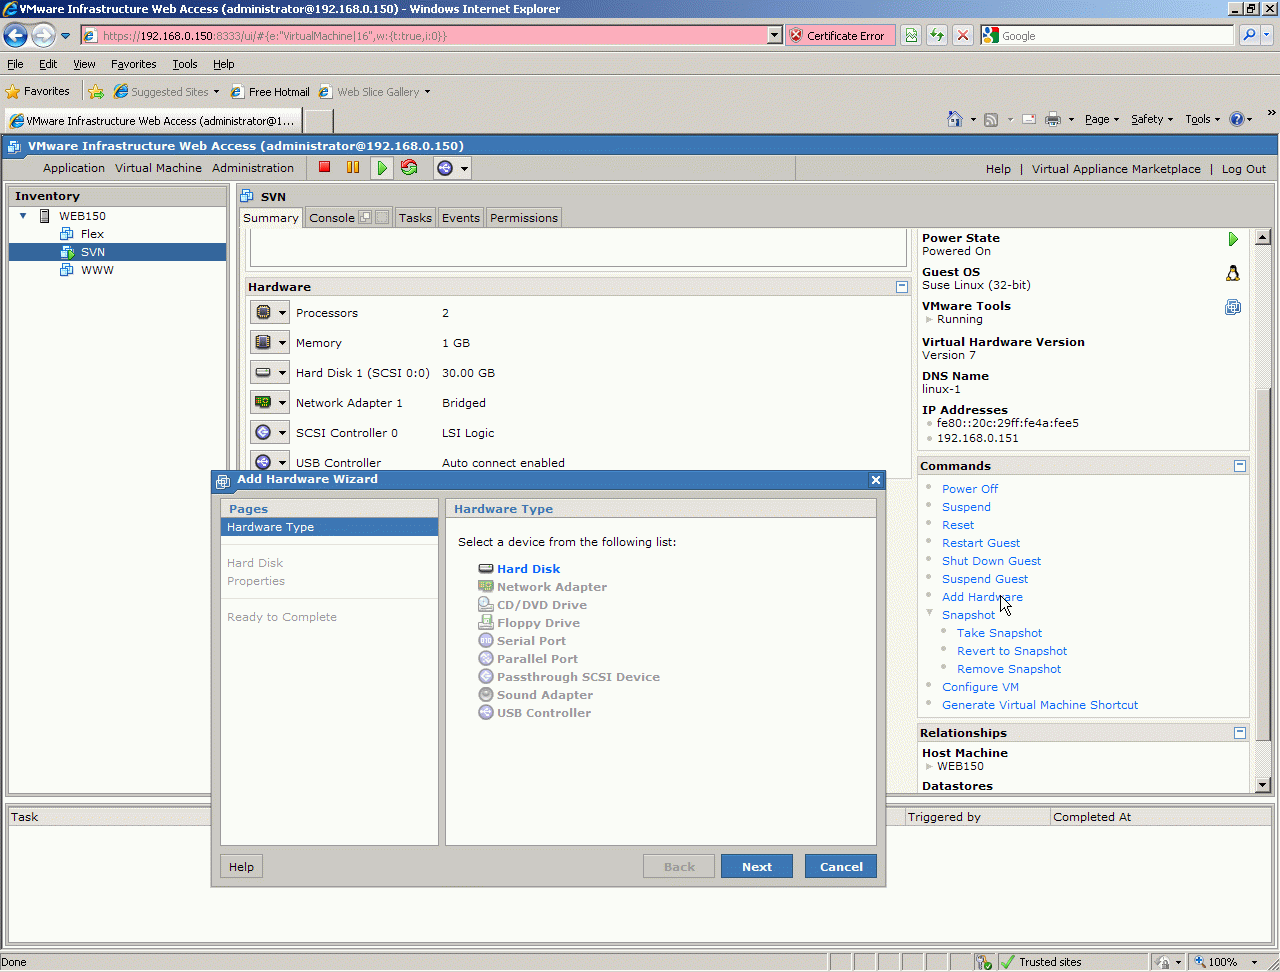Click the VMware Tools status icon
Viewport: 1280px width, 972px height.
click(x=1233, y=307)
